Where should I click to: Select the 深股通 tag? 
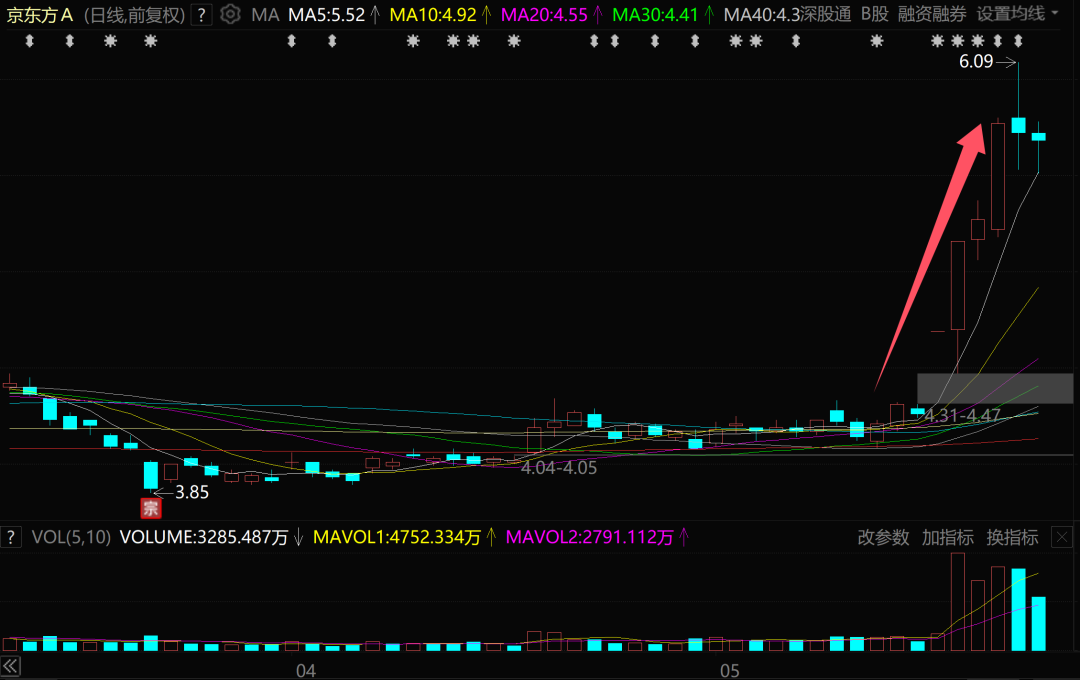(x=826, y=14)
